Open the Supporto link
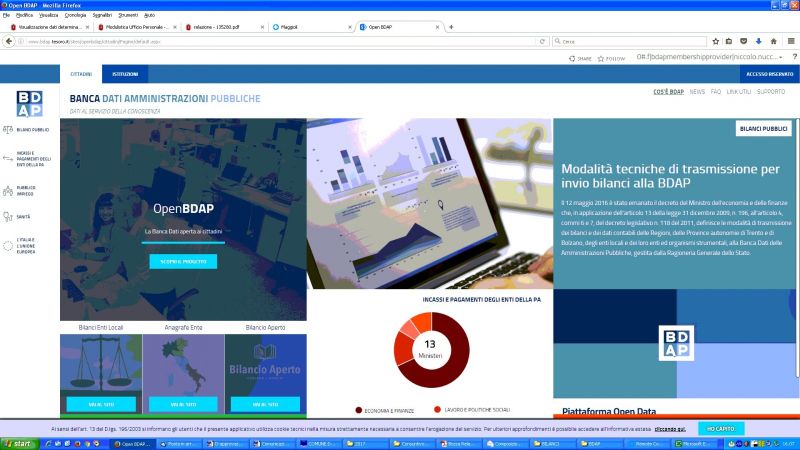This screenshot has height=450, width=800. click(x=771, y=92)
